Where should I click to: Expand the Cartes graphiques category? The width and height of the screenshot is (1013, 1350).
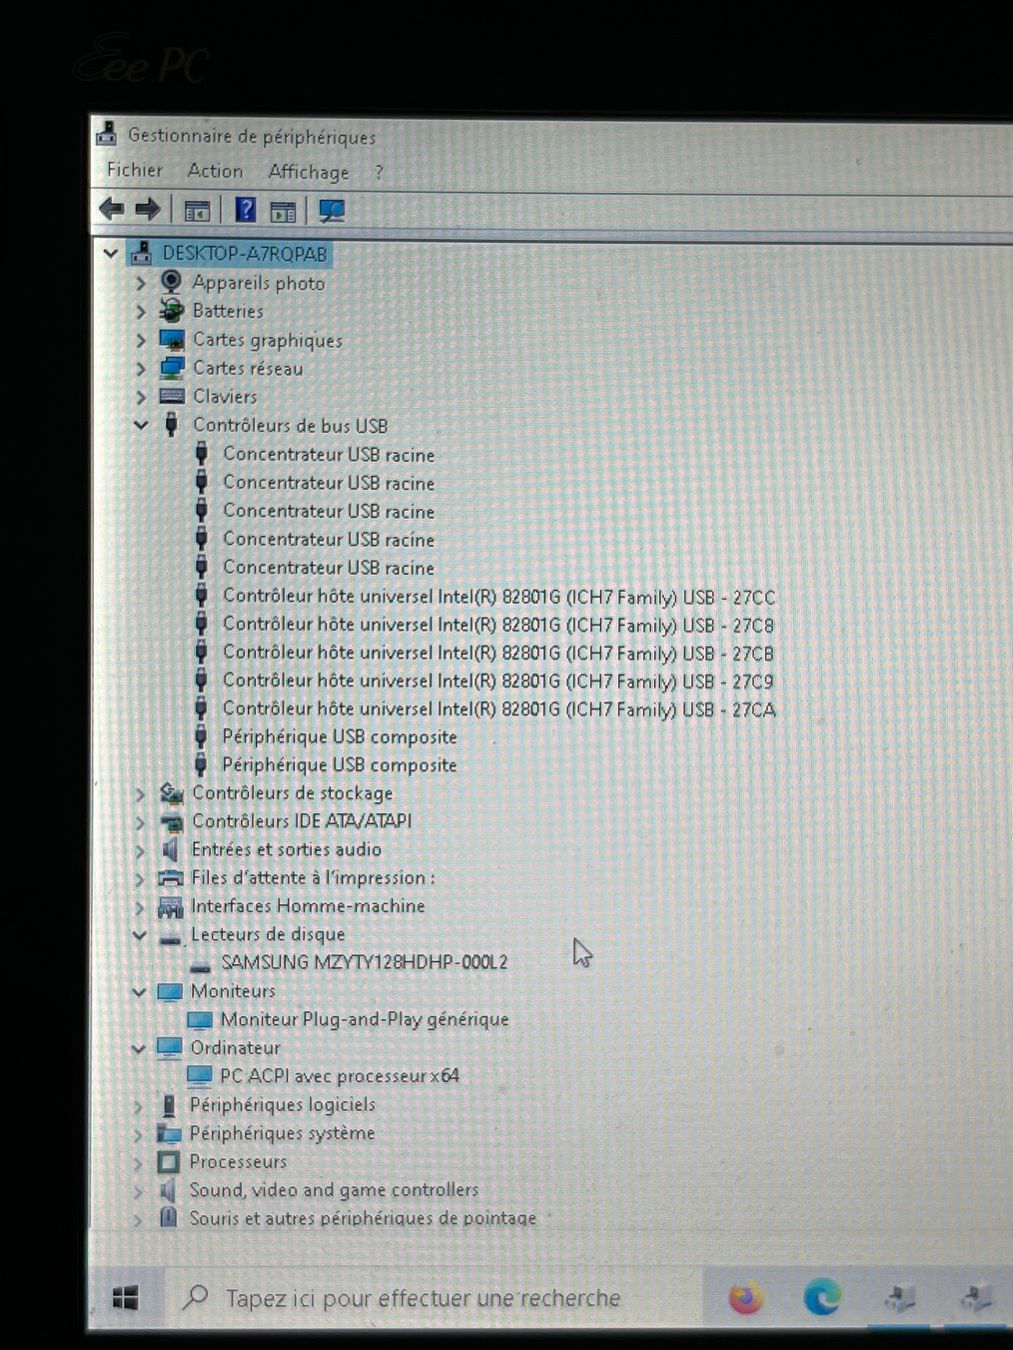141,340
